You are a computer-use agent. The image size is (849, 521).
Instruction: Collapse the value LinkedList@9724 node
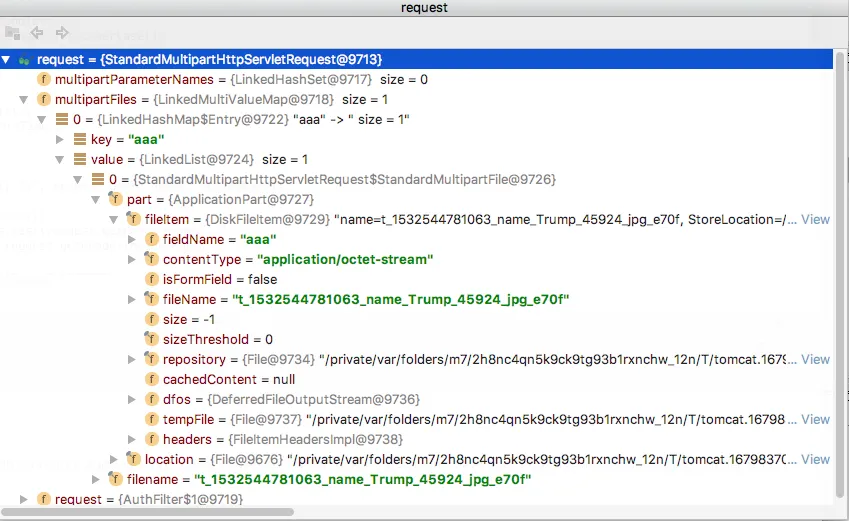point(60,160)
